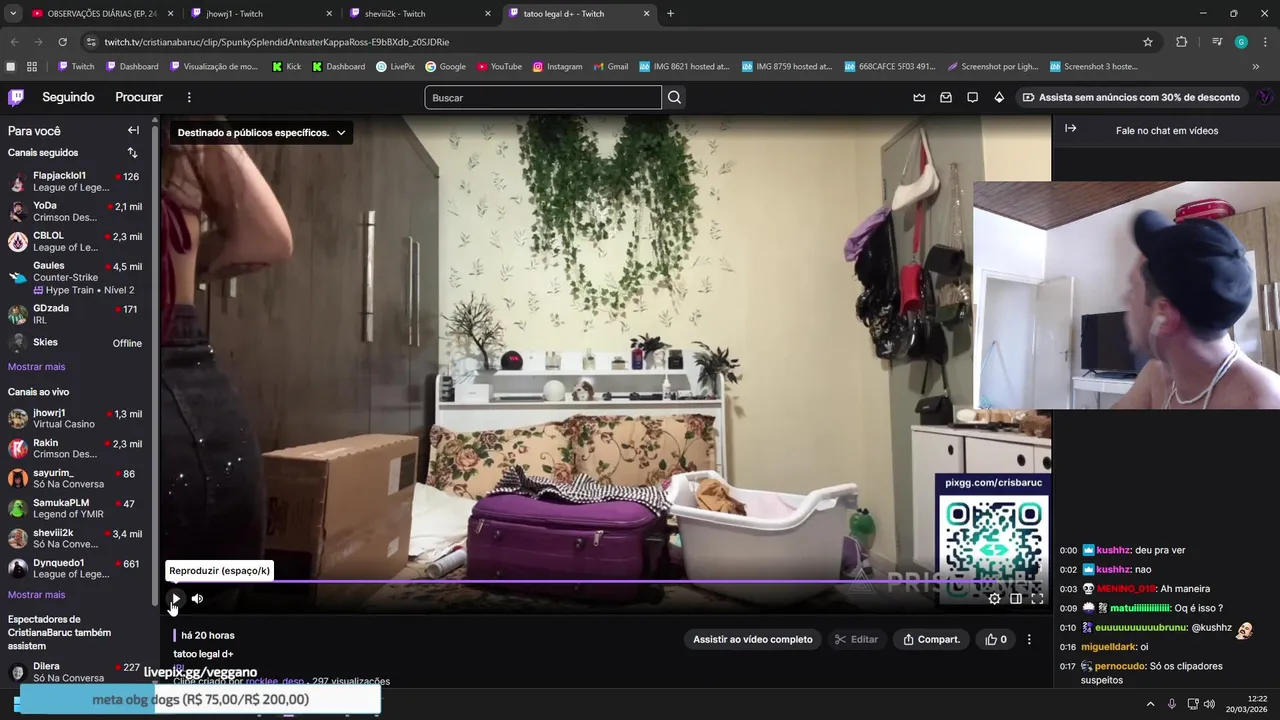Switch to OBSERVAÇÕES DIÁRIAS YouTube tab
This screenshot has width=1280, height=720.
point(100,14)
